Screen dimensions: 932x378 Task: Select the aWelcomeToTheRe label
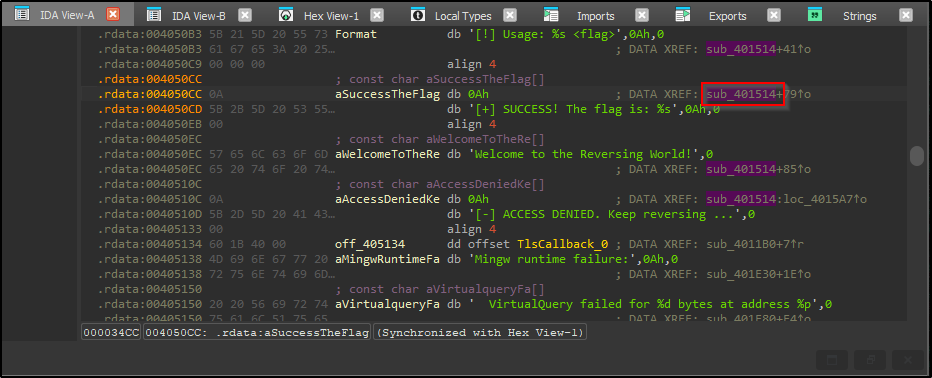point(388,154)
